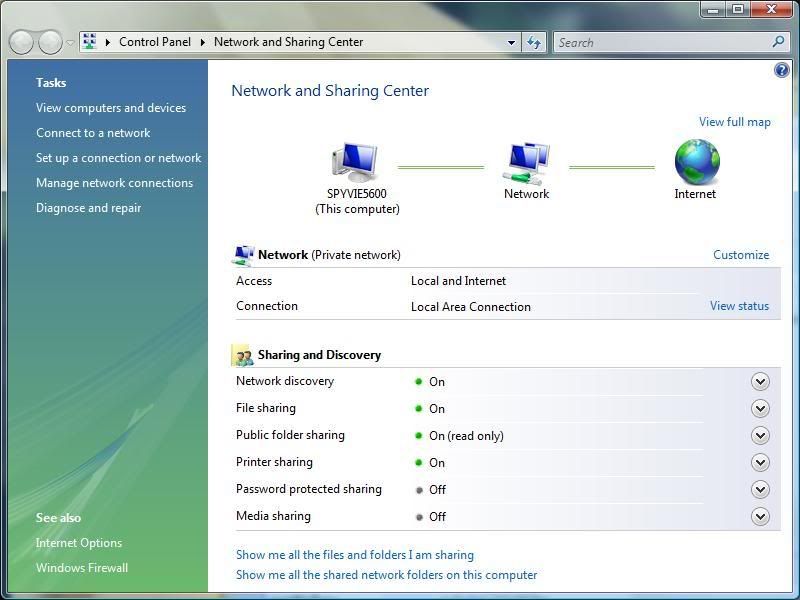Click the View full map link

734,122
